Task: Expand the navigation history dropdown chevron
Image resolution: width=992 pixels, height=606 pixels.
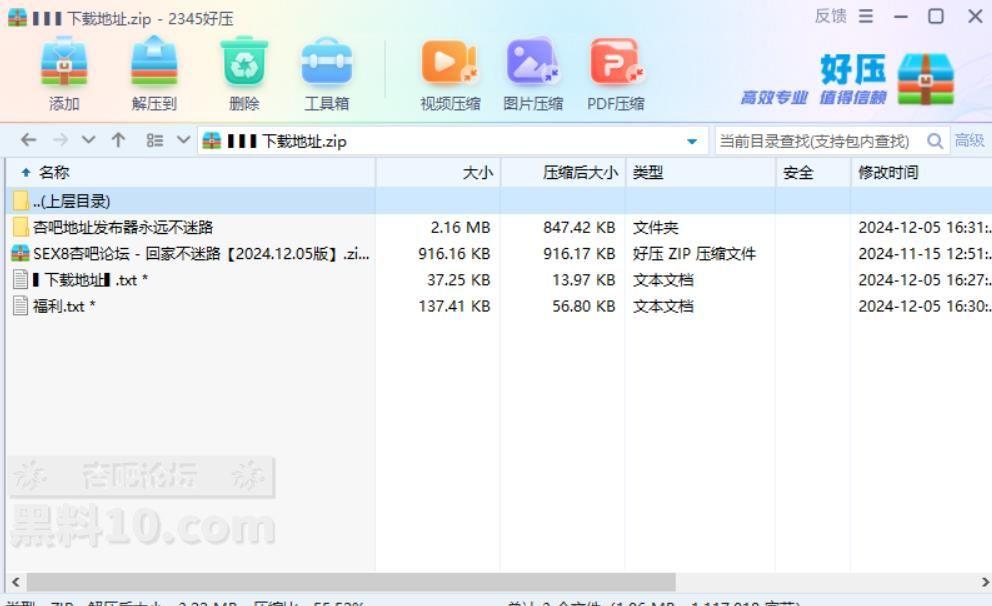Action: point(89,140)
